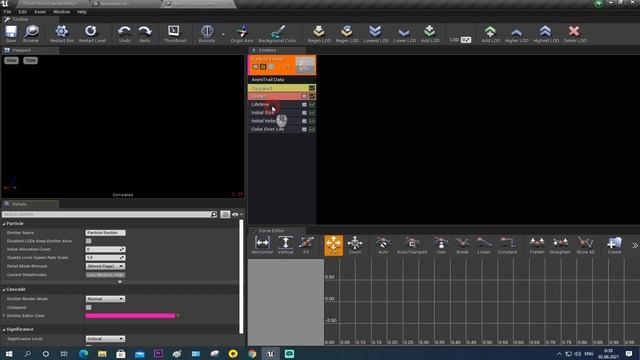Click the Emitter Editor Color pink swatch
The width and height of the screenshot is (640, 360).
click(x=130, y=316)
